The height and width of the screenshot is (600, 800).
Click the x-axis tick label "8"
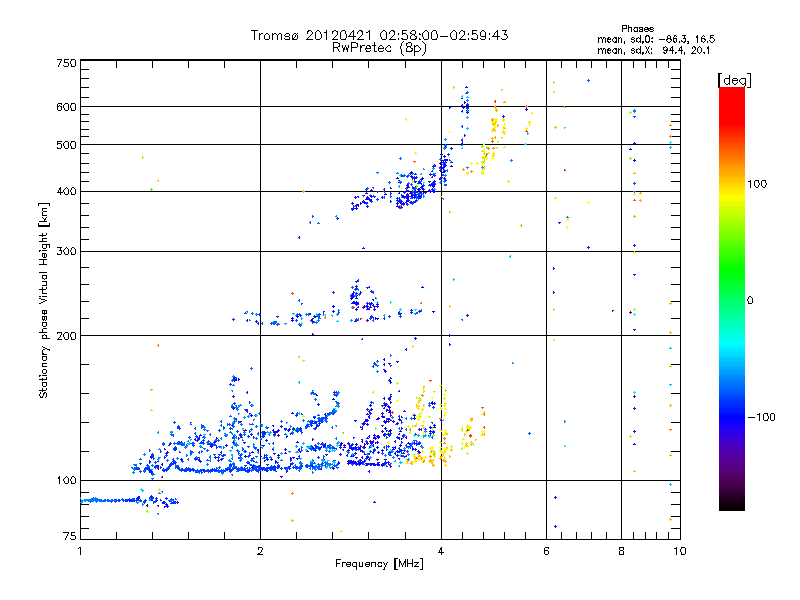(x=621, y=551)
